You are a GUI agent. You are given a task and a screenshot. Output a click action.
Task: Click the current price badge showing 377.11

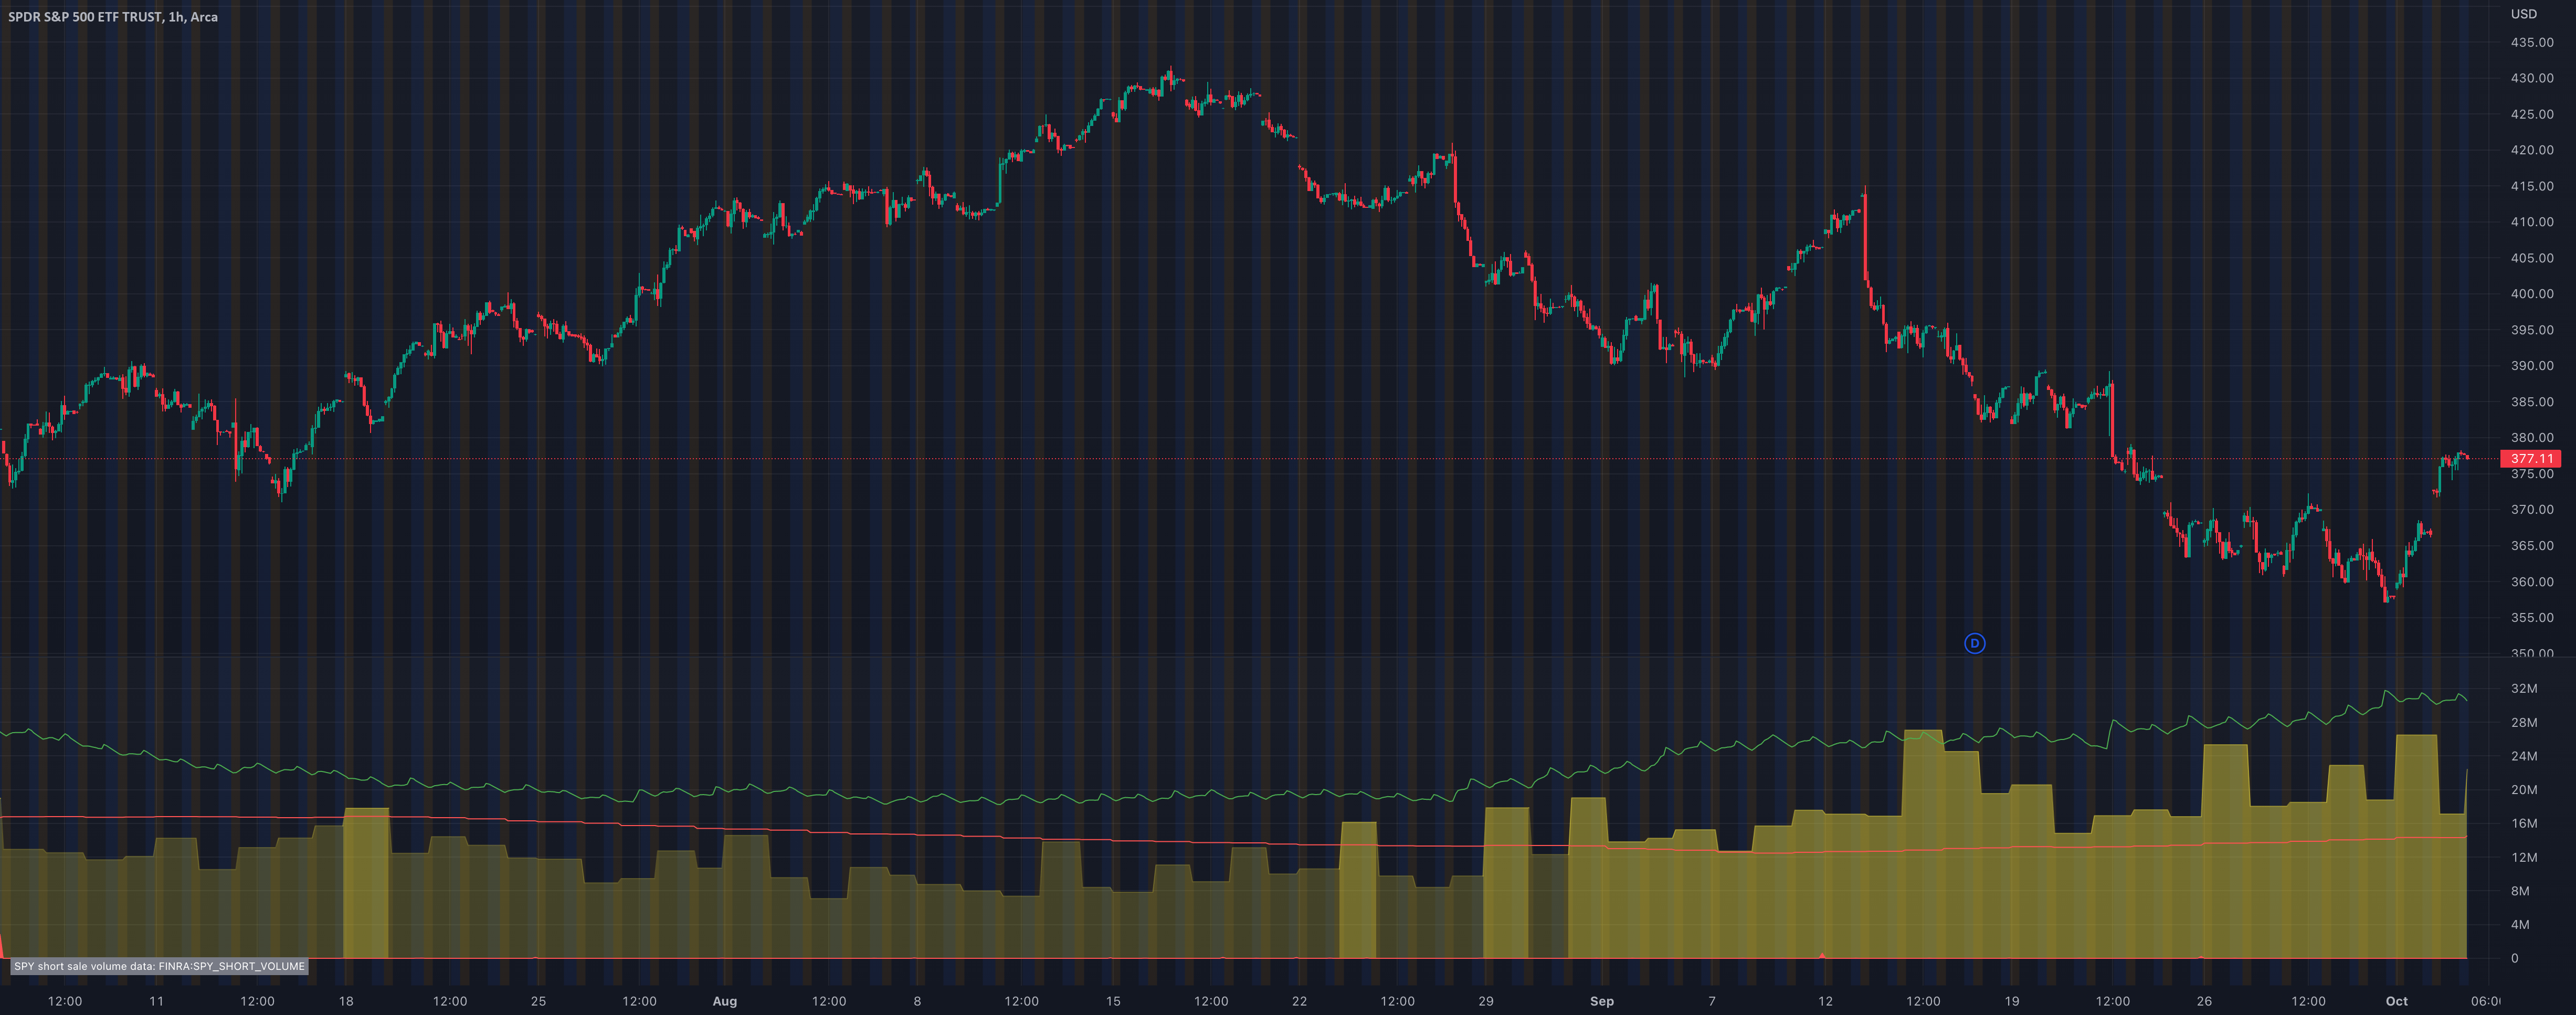point(2530,458)
